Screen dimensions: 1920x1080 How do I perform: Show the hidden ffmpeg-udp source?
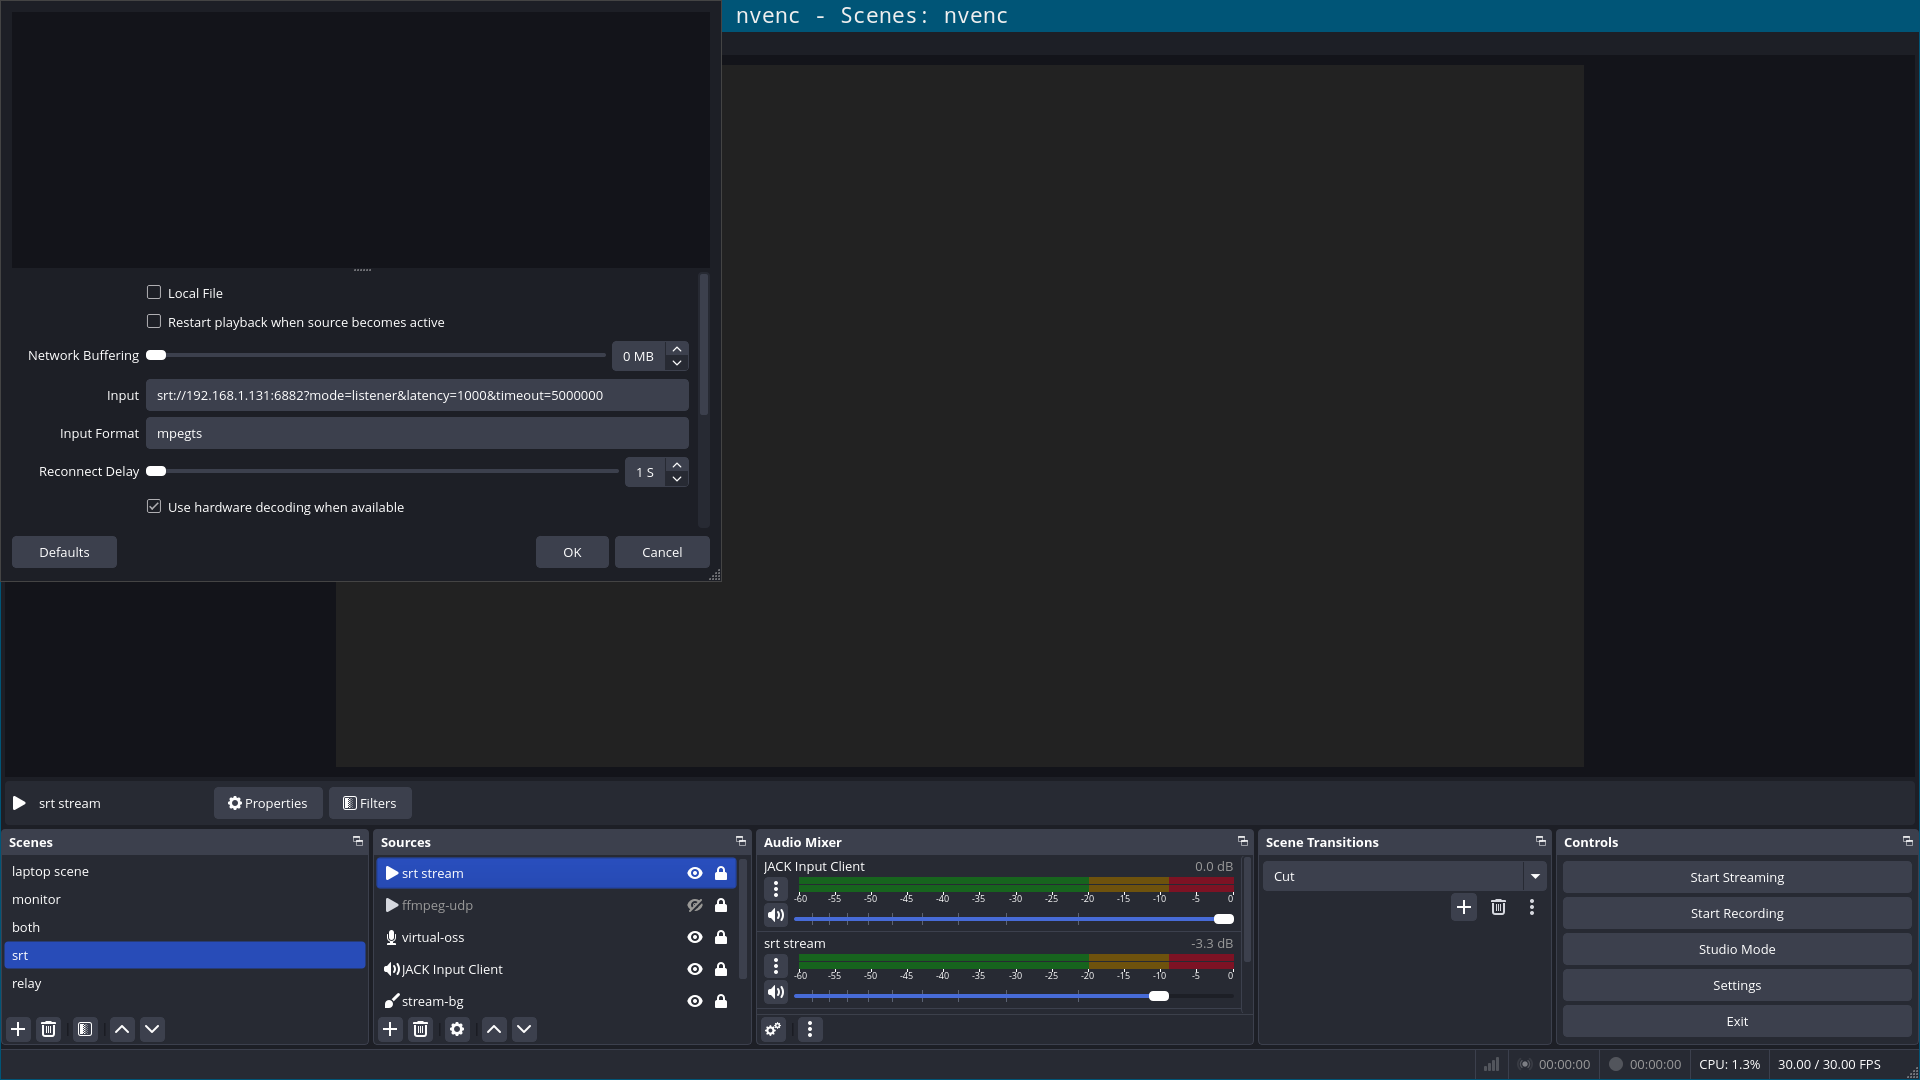pyautogui.click(x=695, y=905)
